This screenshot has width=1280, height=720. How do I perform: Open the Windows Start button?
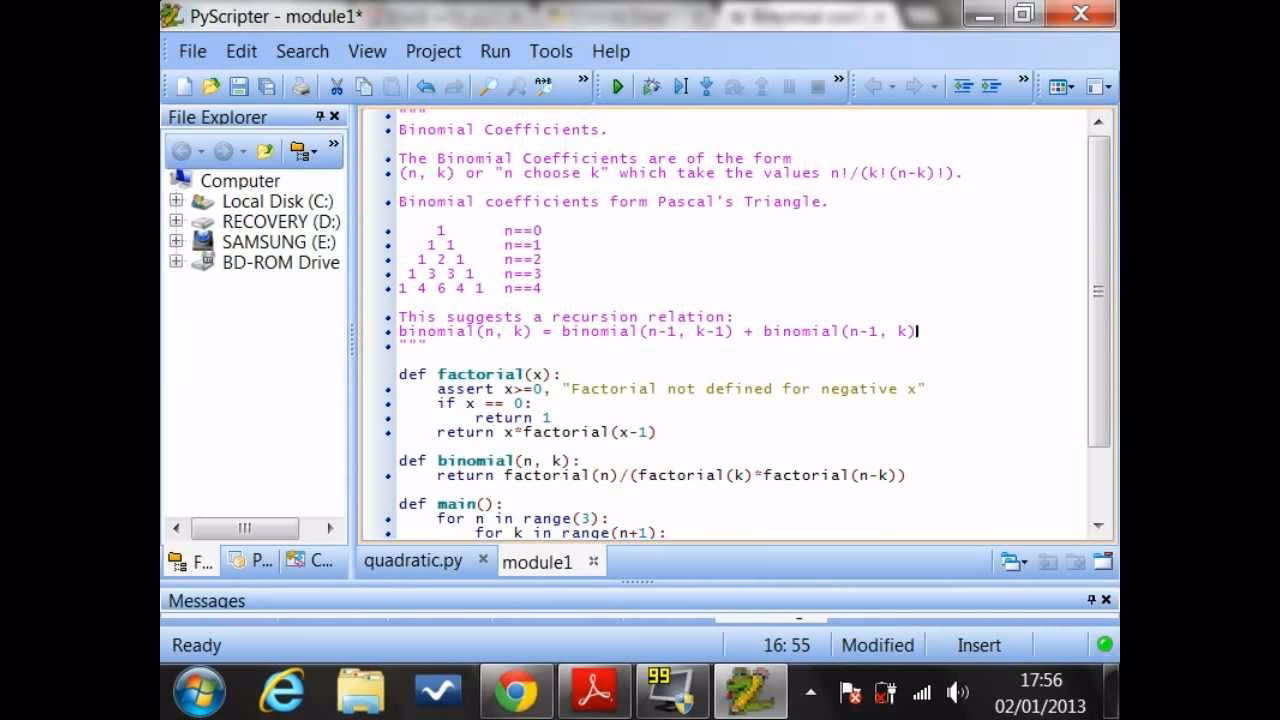[200, 692]
